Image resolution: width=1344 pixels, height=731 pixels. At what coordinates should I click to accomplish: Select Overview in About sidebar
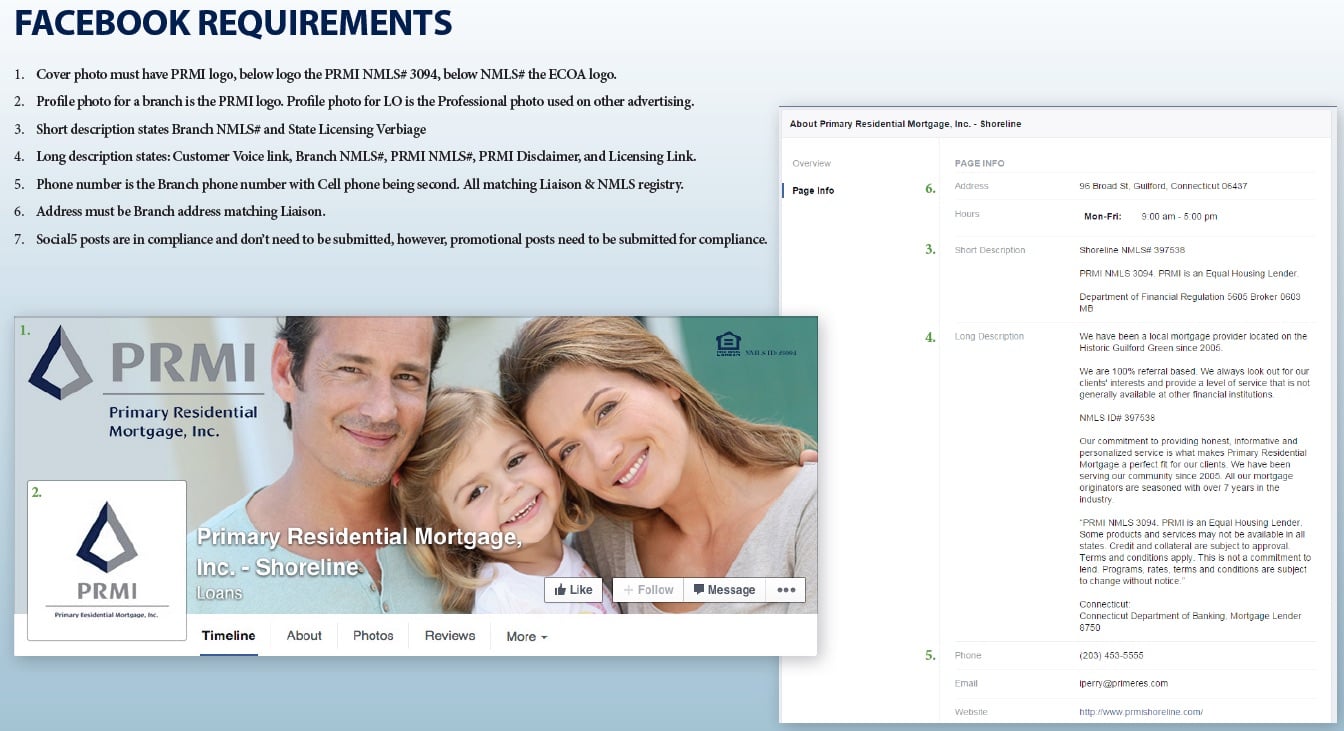point(811,163)
